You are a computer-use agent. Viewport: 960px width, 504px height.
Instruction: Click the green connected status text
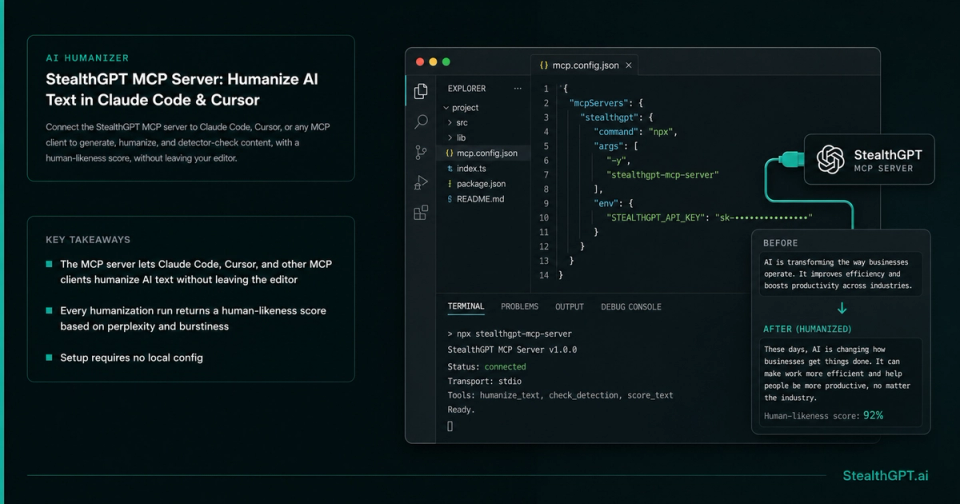coord(505,367)
